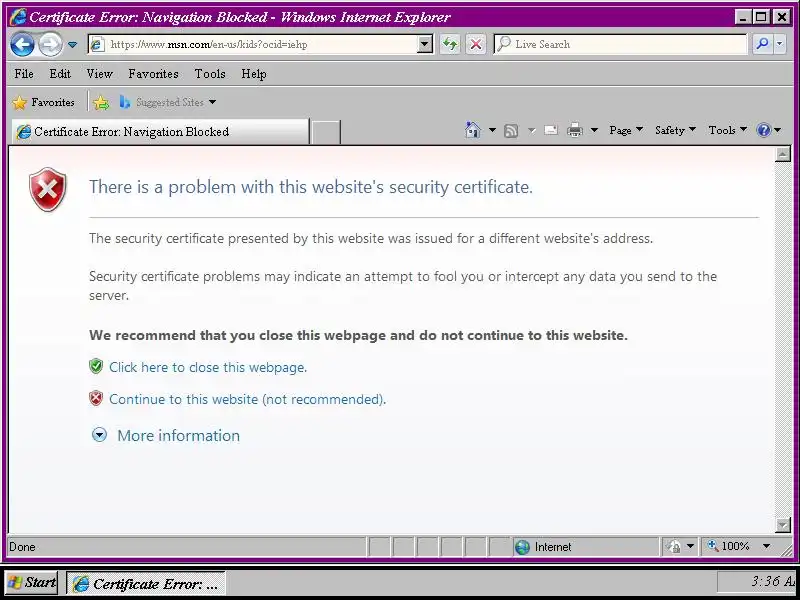This screenshot has width=800, height=600.
Task: Click the Refresh page icon
Action: coord(450,44)
